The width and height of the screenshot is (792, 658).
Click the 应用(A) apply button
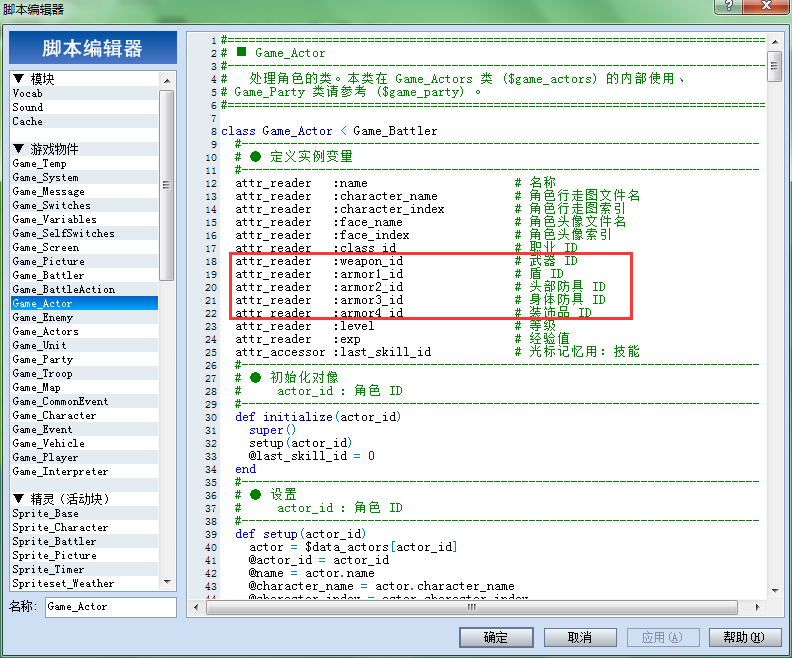(x=663, y=637)
